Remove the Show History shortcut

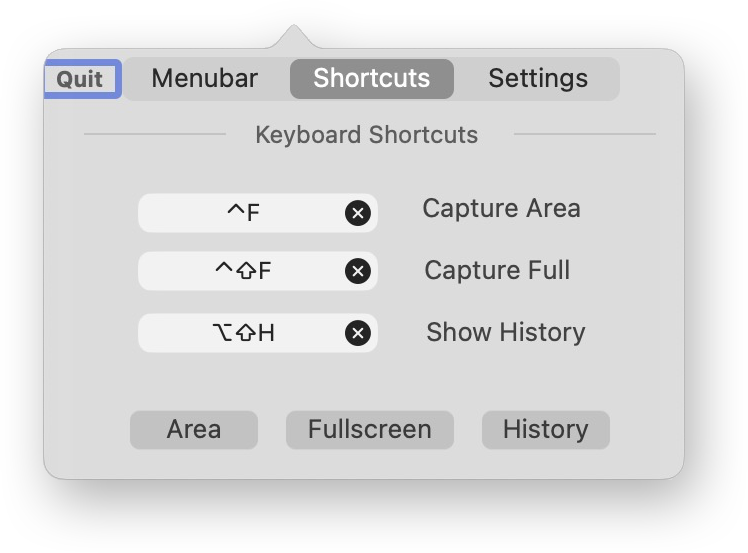[357, 333]
